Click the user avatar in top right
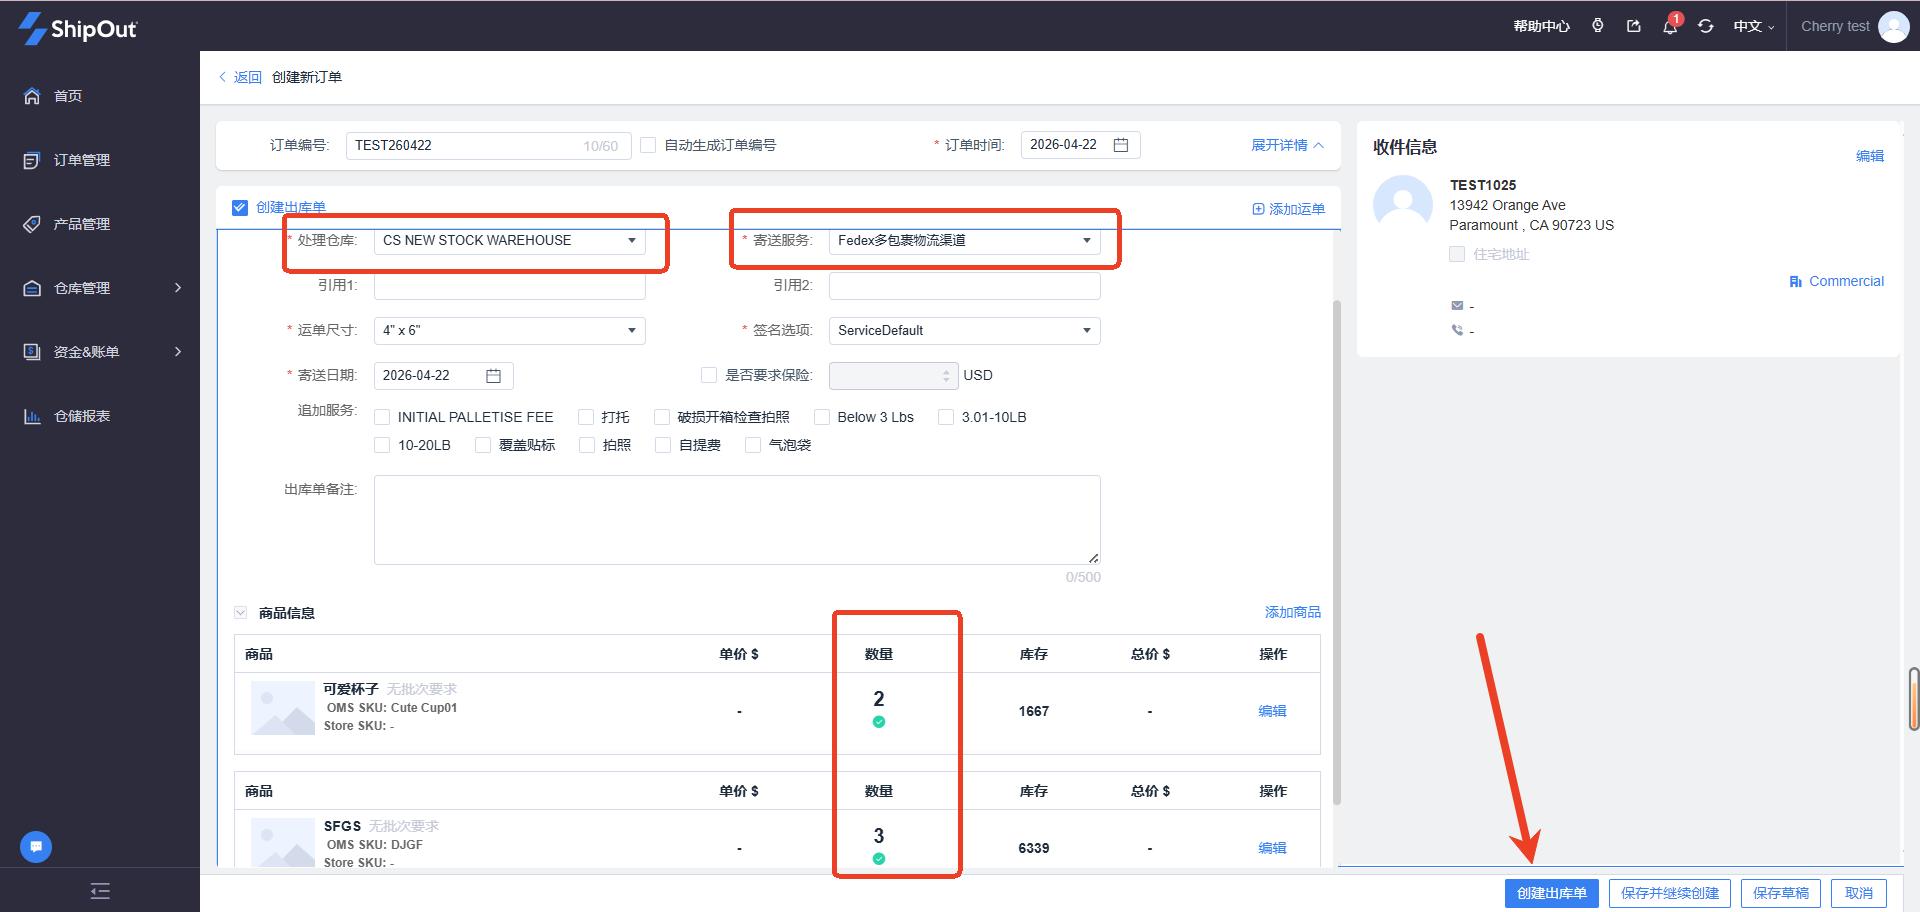Screen dimensions: 1920x912 (1893, 27)
